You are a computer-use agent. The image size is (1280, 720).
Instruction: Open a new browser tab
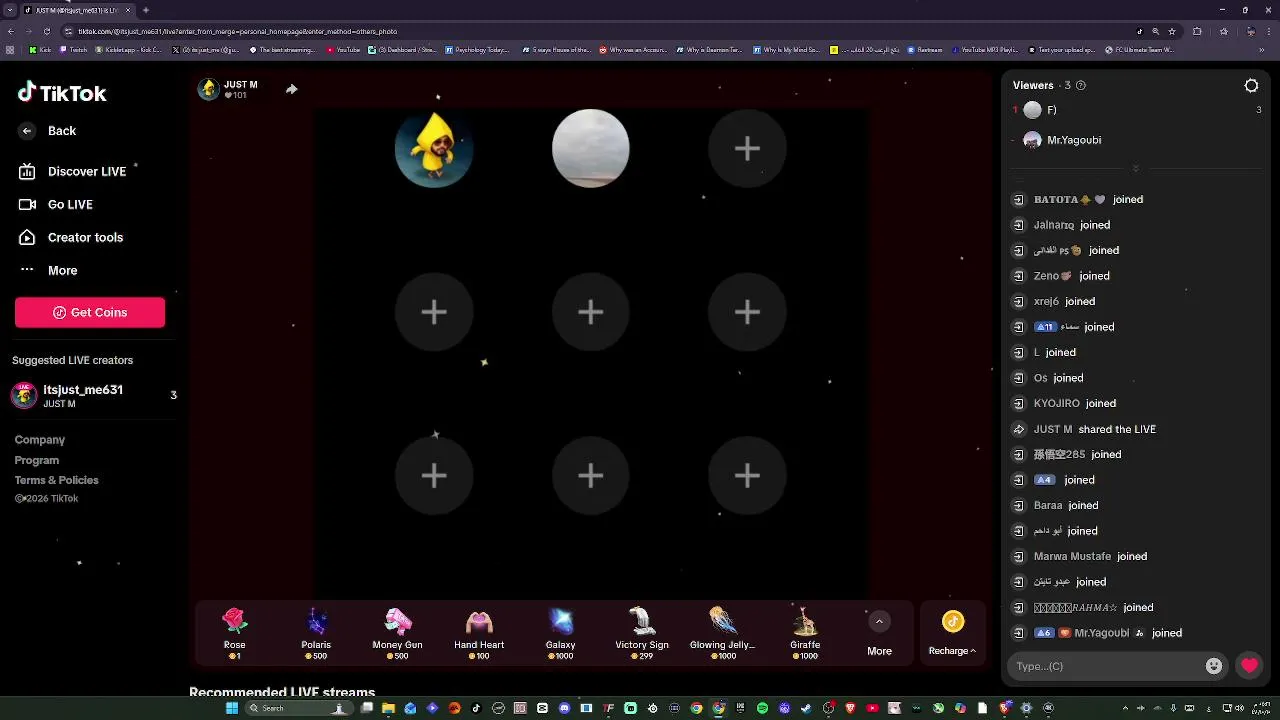pyautogui.click(x=146, y=10)
